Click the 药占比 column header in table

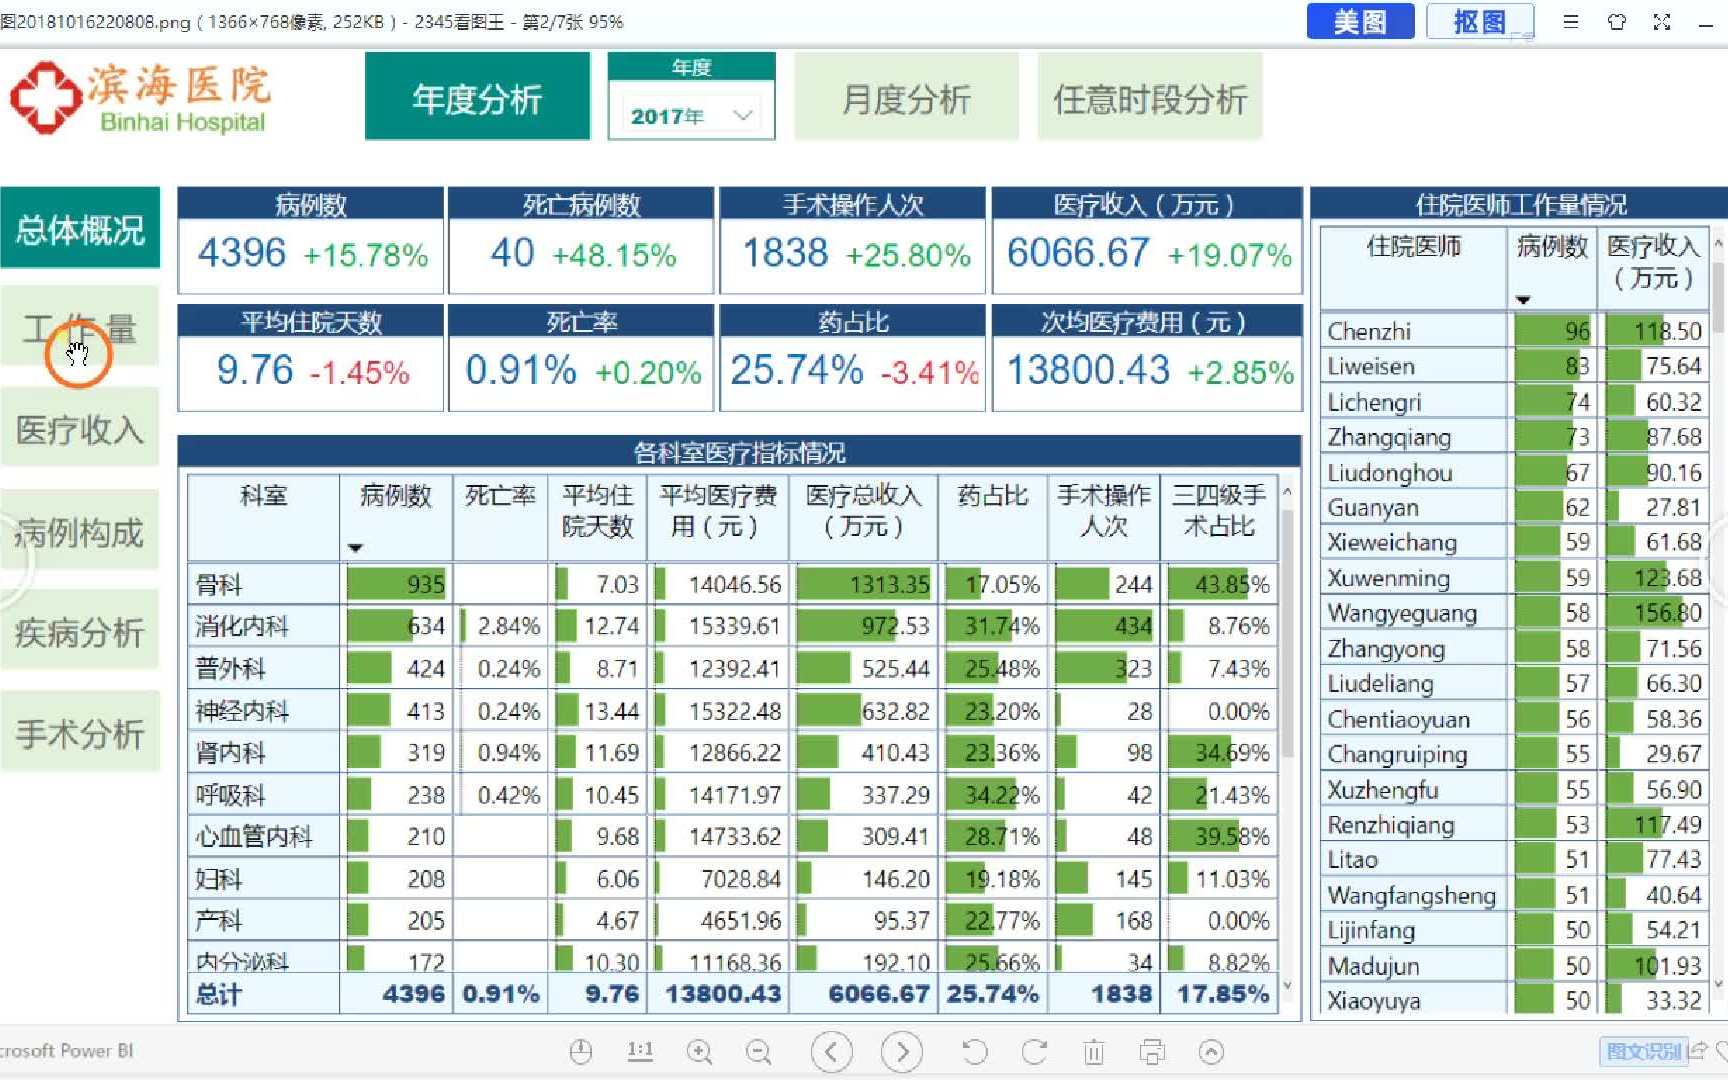993,517
